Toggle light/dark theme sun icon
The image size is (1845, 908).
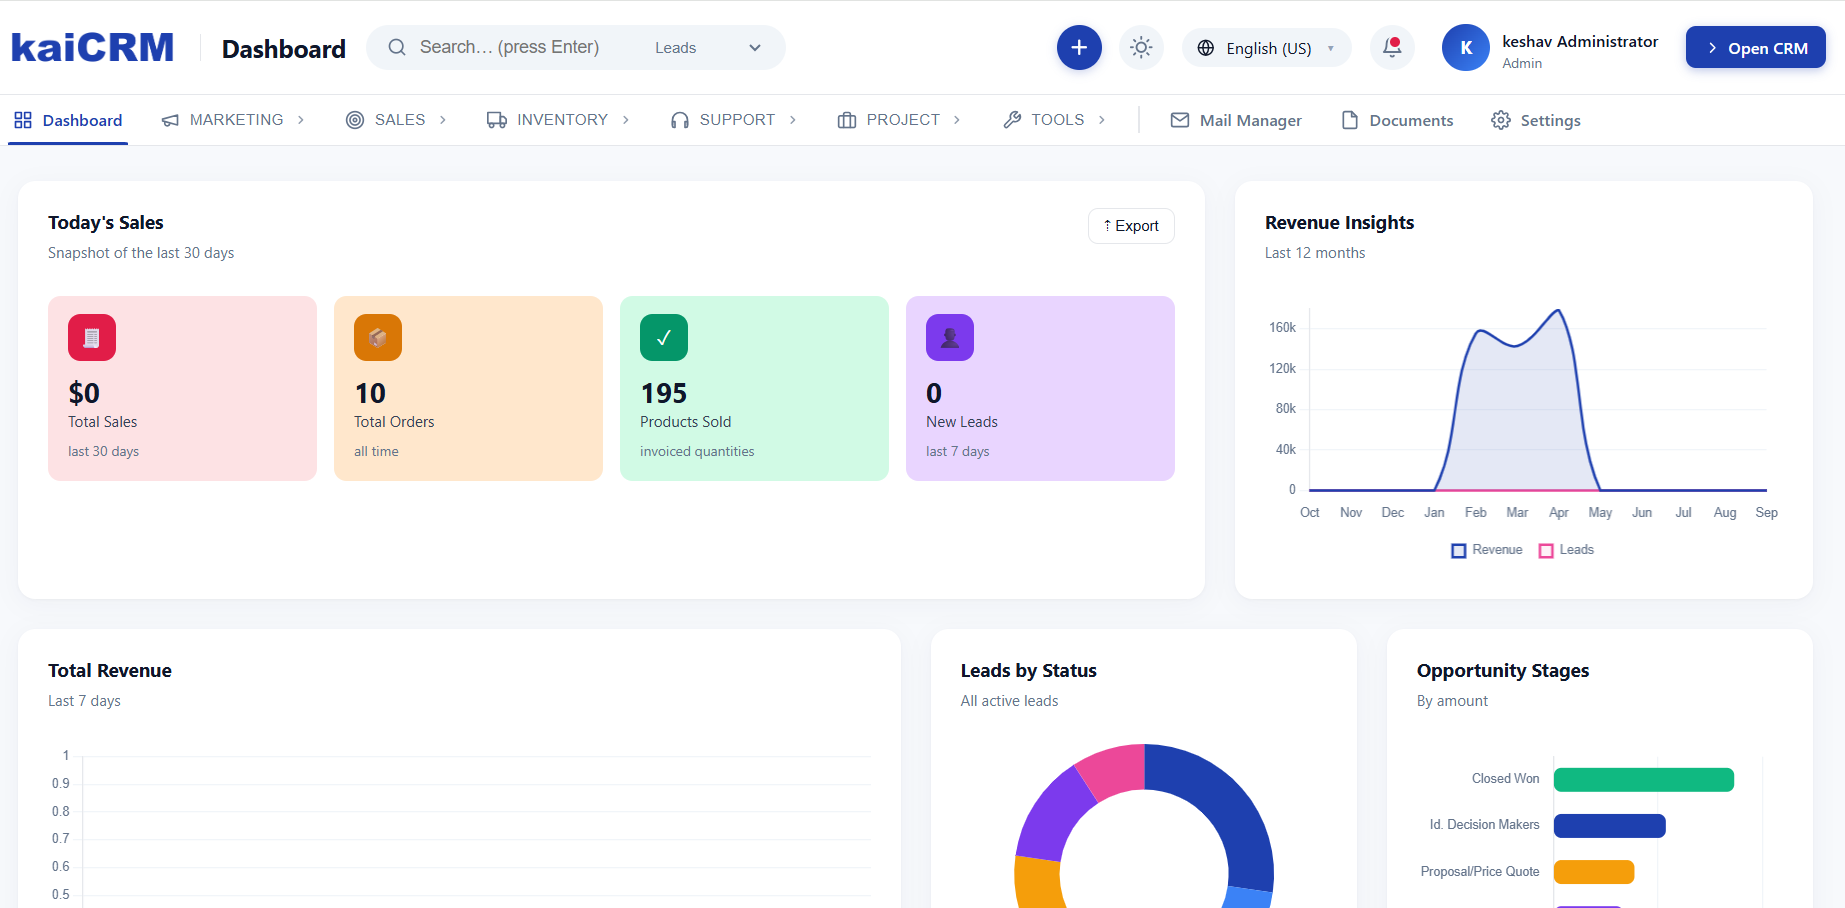(1141, 47)
